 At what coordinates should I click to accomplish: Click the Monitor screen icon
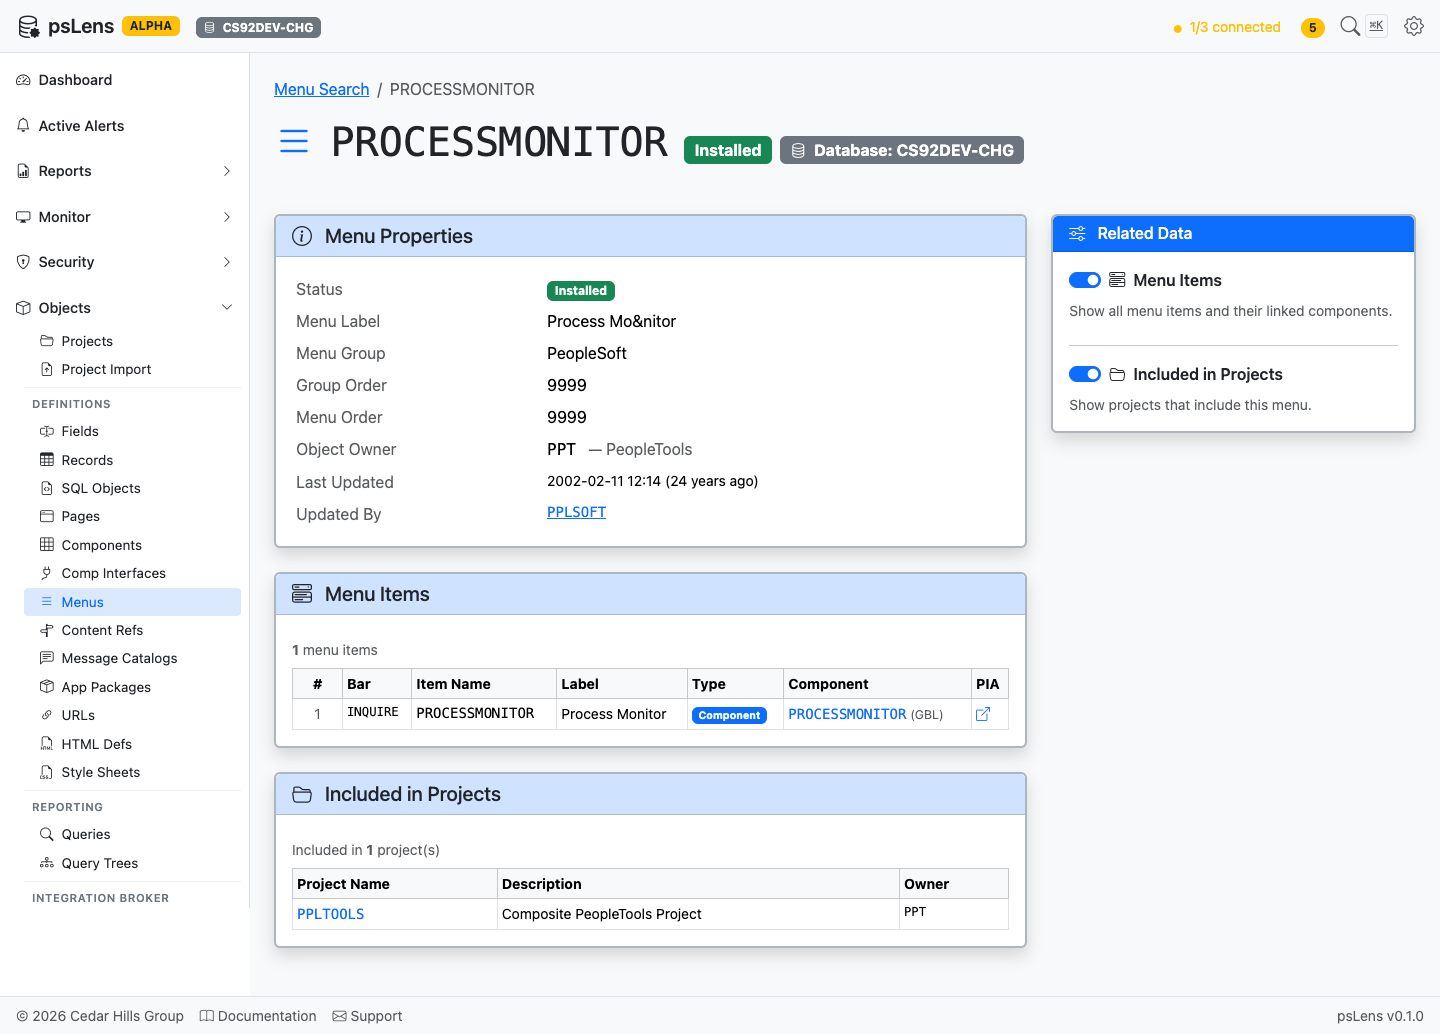(23, 217)
